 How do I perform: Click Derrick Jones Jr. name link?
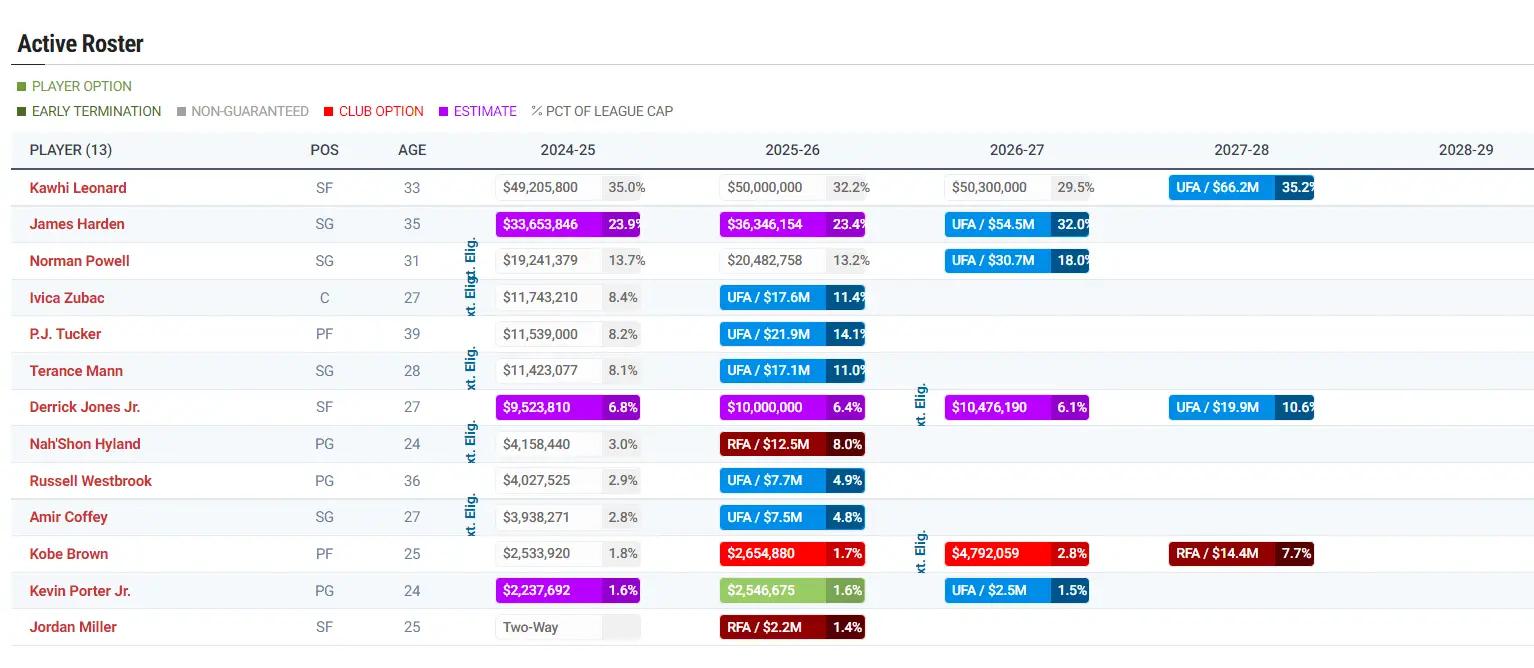(x=85, y=407)
